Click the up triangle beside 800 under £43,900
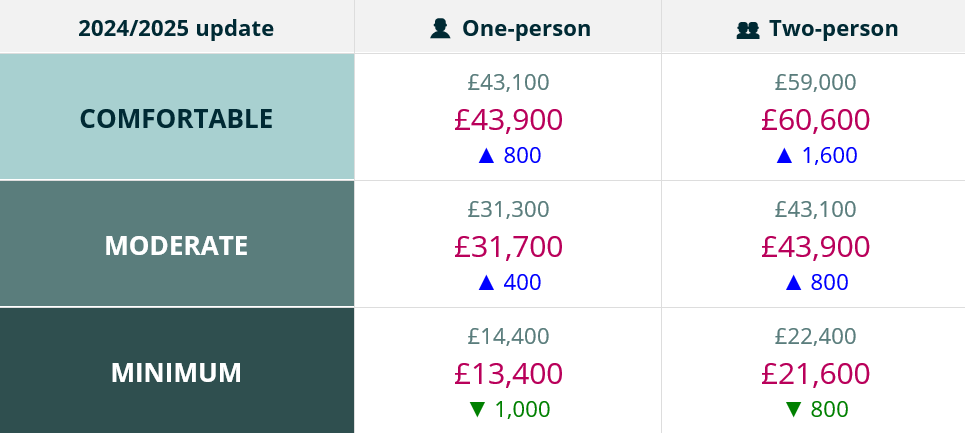965x433 pixels. 486,156
